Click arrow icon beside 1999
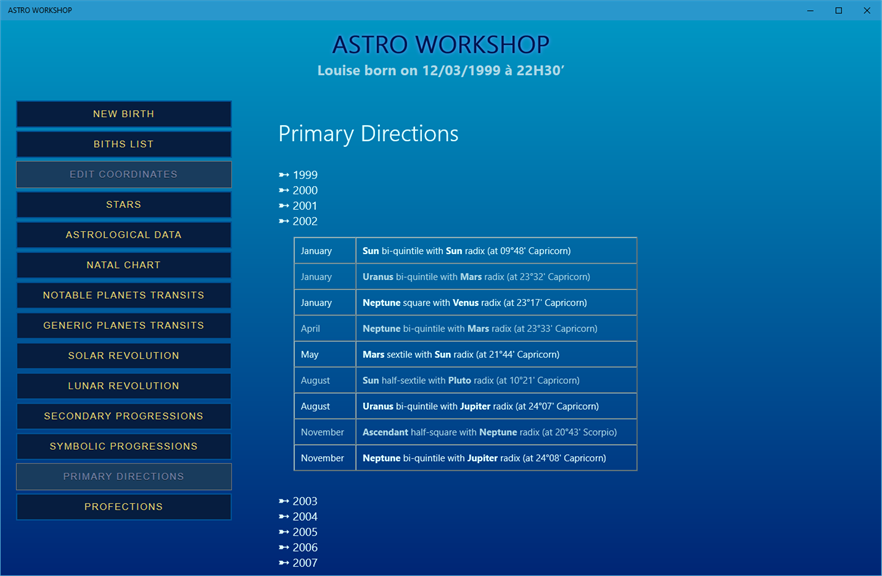Viewport: 882px width, 576px height. [x=284, y=175]
